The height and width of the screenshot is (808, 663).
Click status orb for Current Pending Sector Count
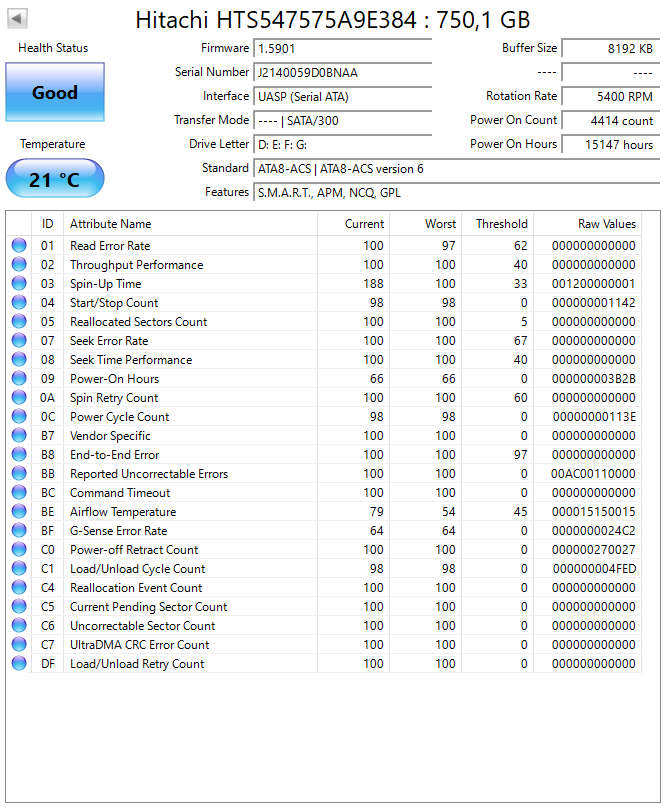(x=19, y=607)
